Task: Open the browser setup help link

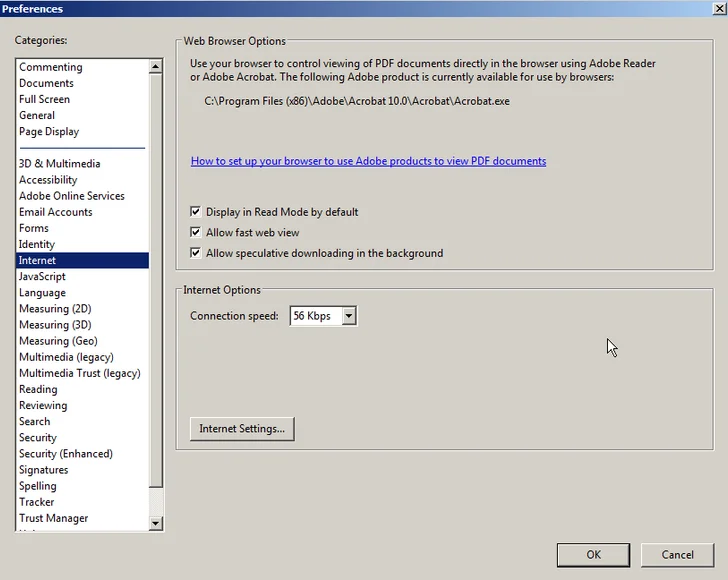Action: [x=368, y=161]
